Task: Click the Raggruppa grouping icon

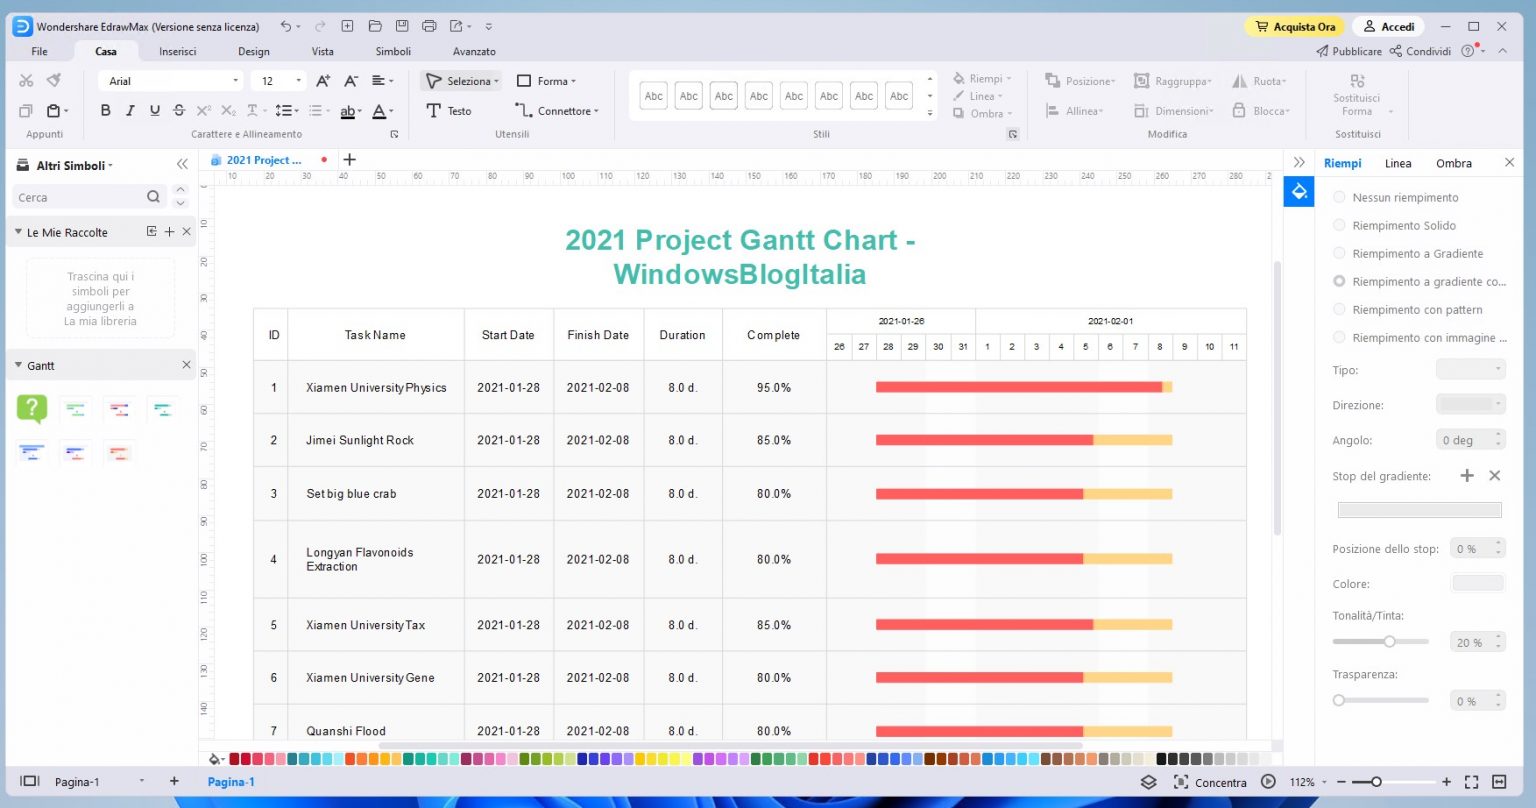Action: pos(1172,80)
